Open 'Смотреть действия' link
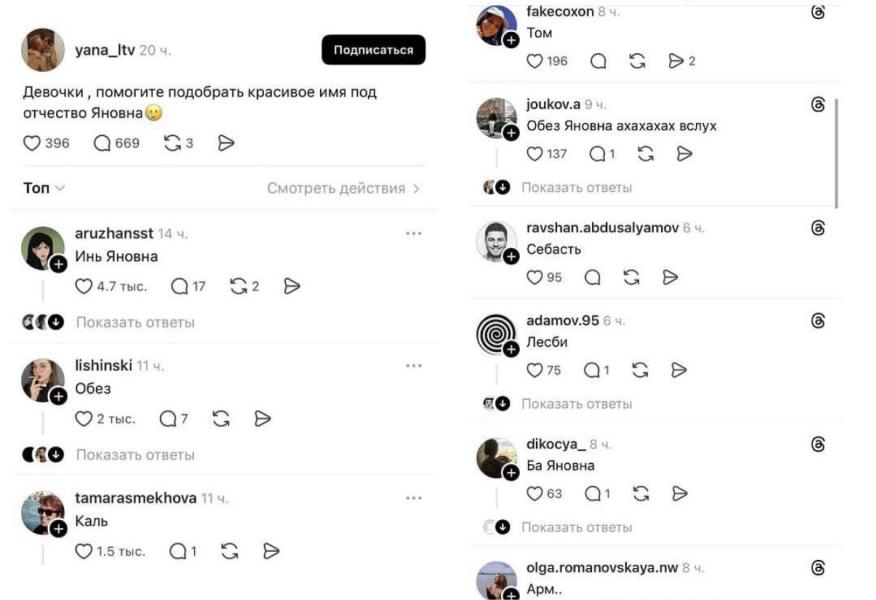 click(343, 188)
